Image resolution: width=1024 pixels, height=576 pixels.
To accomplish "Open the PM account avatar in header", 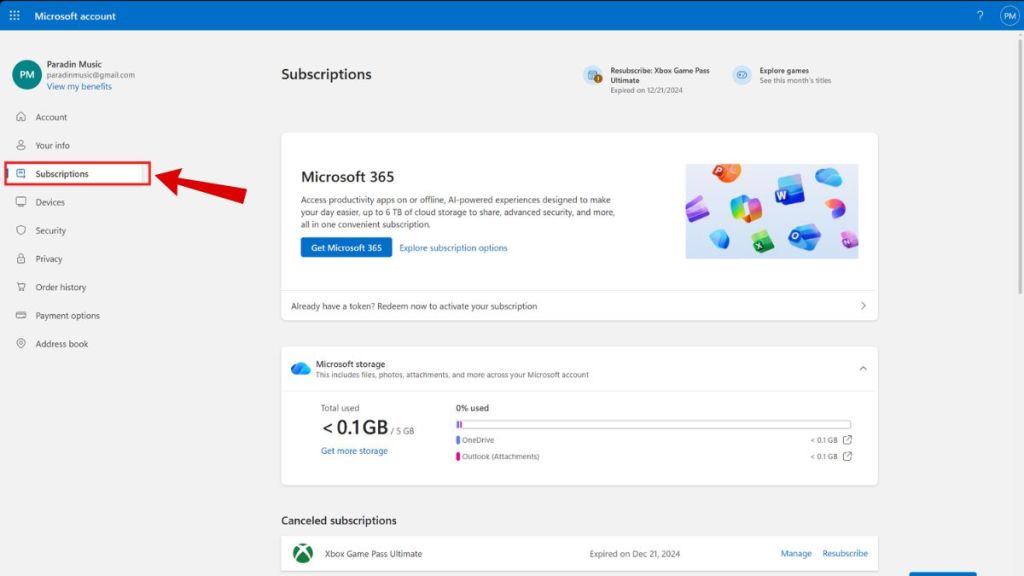I will (x=1008, y=16).
